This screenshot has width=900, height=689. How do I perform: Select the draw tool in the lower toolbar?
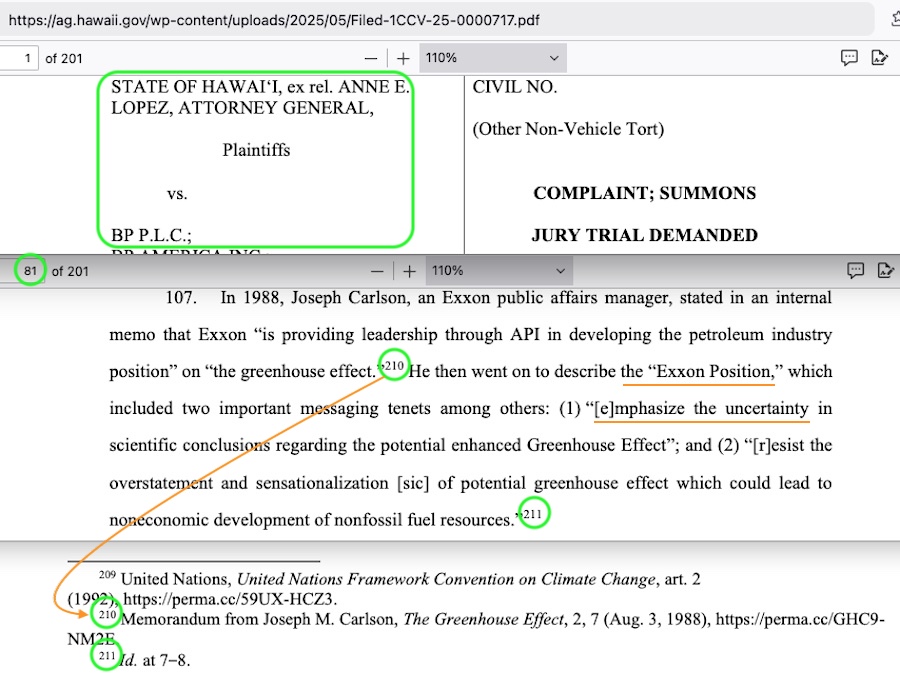tap(884, 270)
